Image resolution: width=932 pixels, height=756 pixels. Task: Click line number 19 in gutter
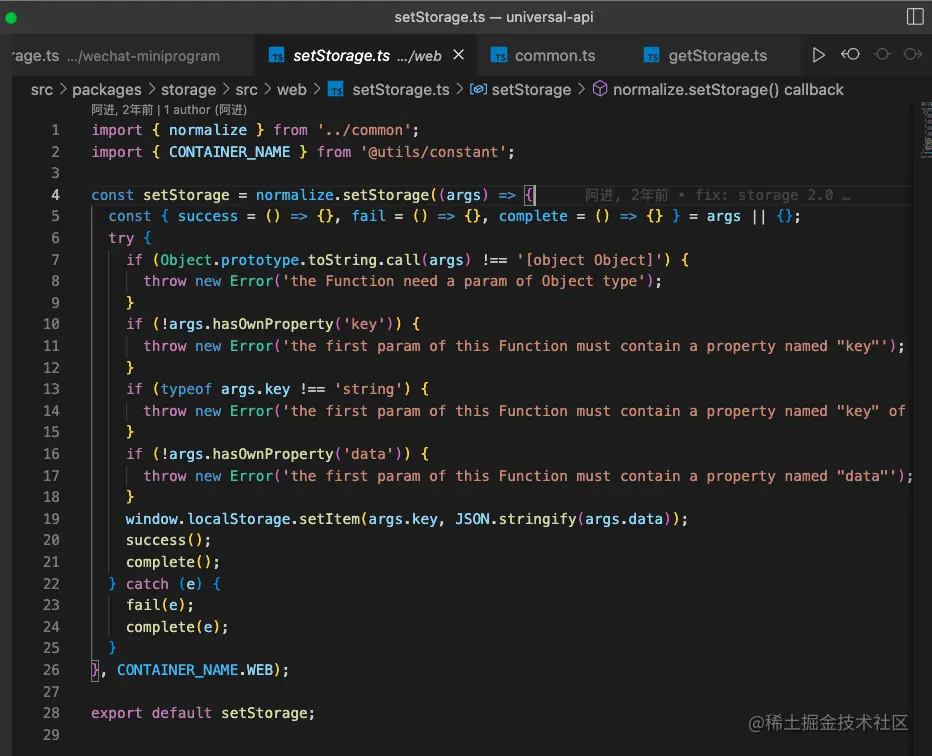pyautogui.click(x=51, y=519)
